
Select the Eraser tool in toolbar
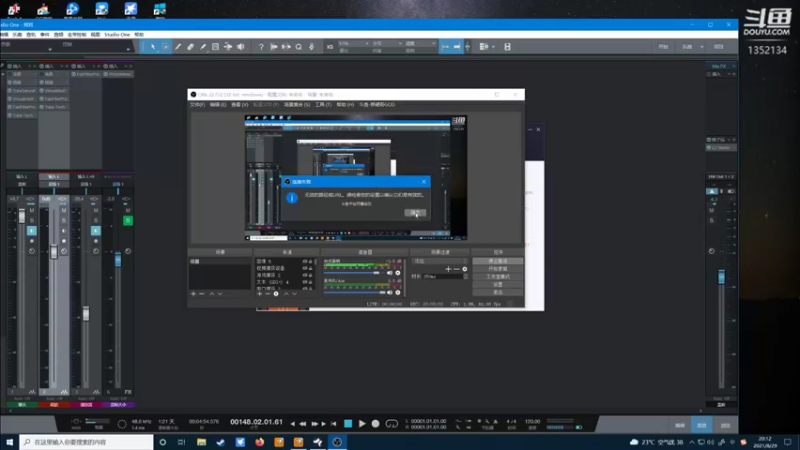tap(190, 47)
